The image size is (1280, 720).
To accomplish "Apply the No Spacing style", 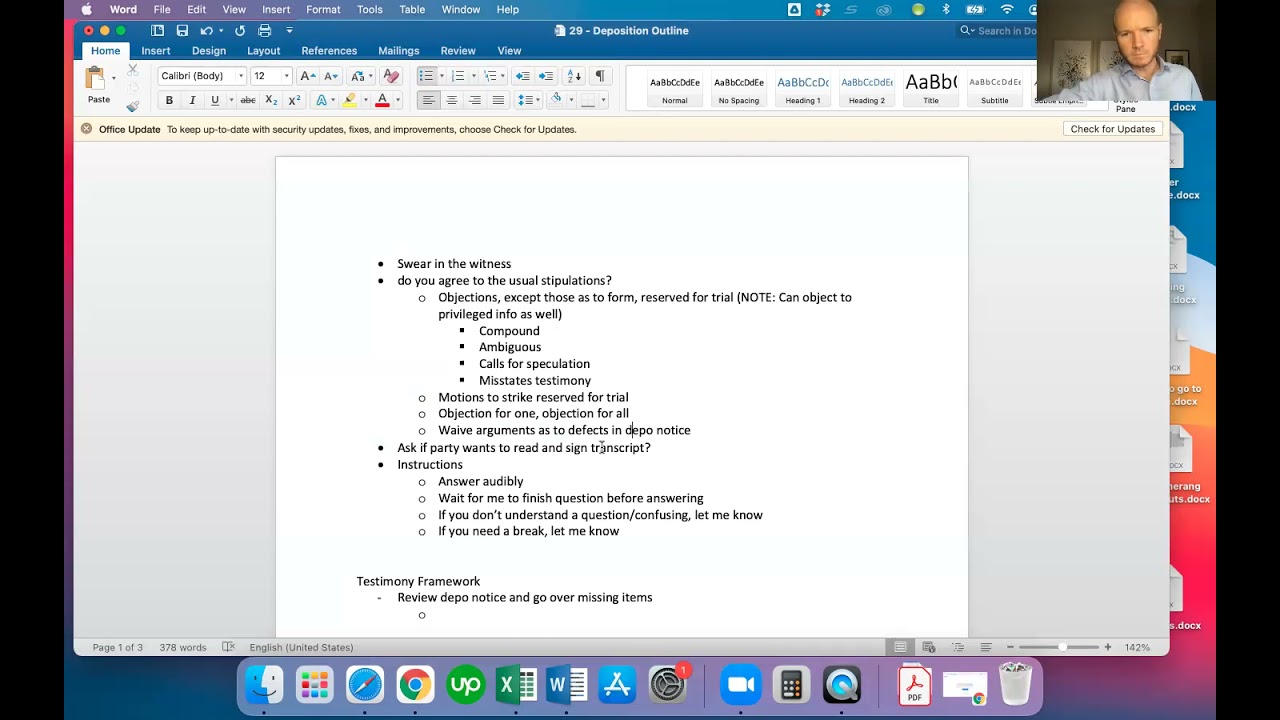I will click(x=739, y=88).
